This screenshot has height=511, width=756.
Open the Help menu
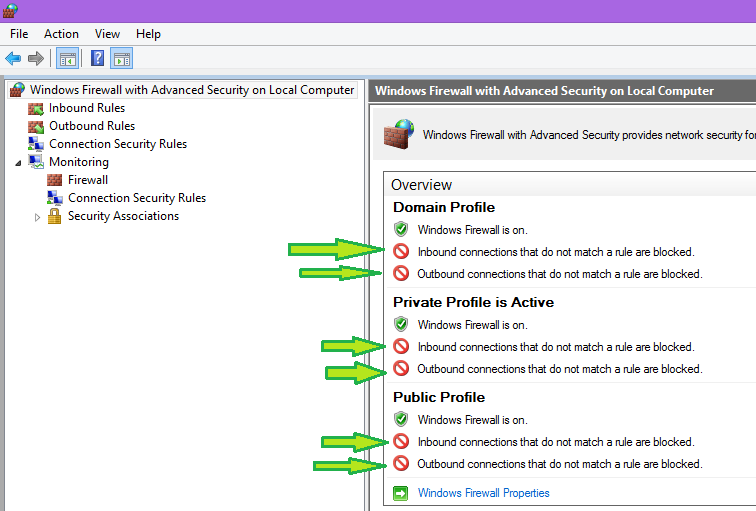click(148, 34)
